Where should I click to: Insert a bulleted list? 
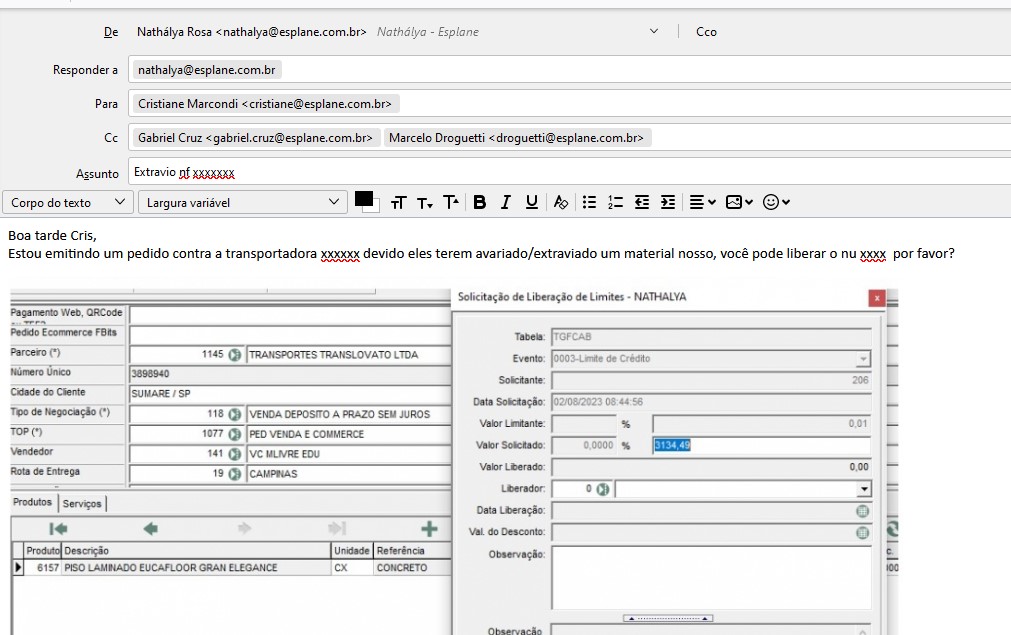tap(590, 202)
